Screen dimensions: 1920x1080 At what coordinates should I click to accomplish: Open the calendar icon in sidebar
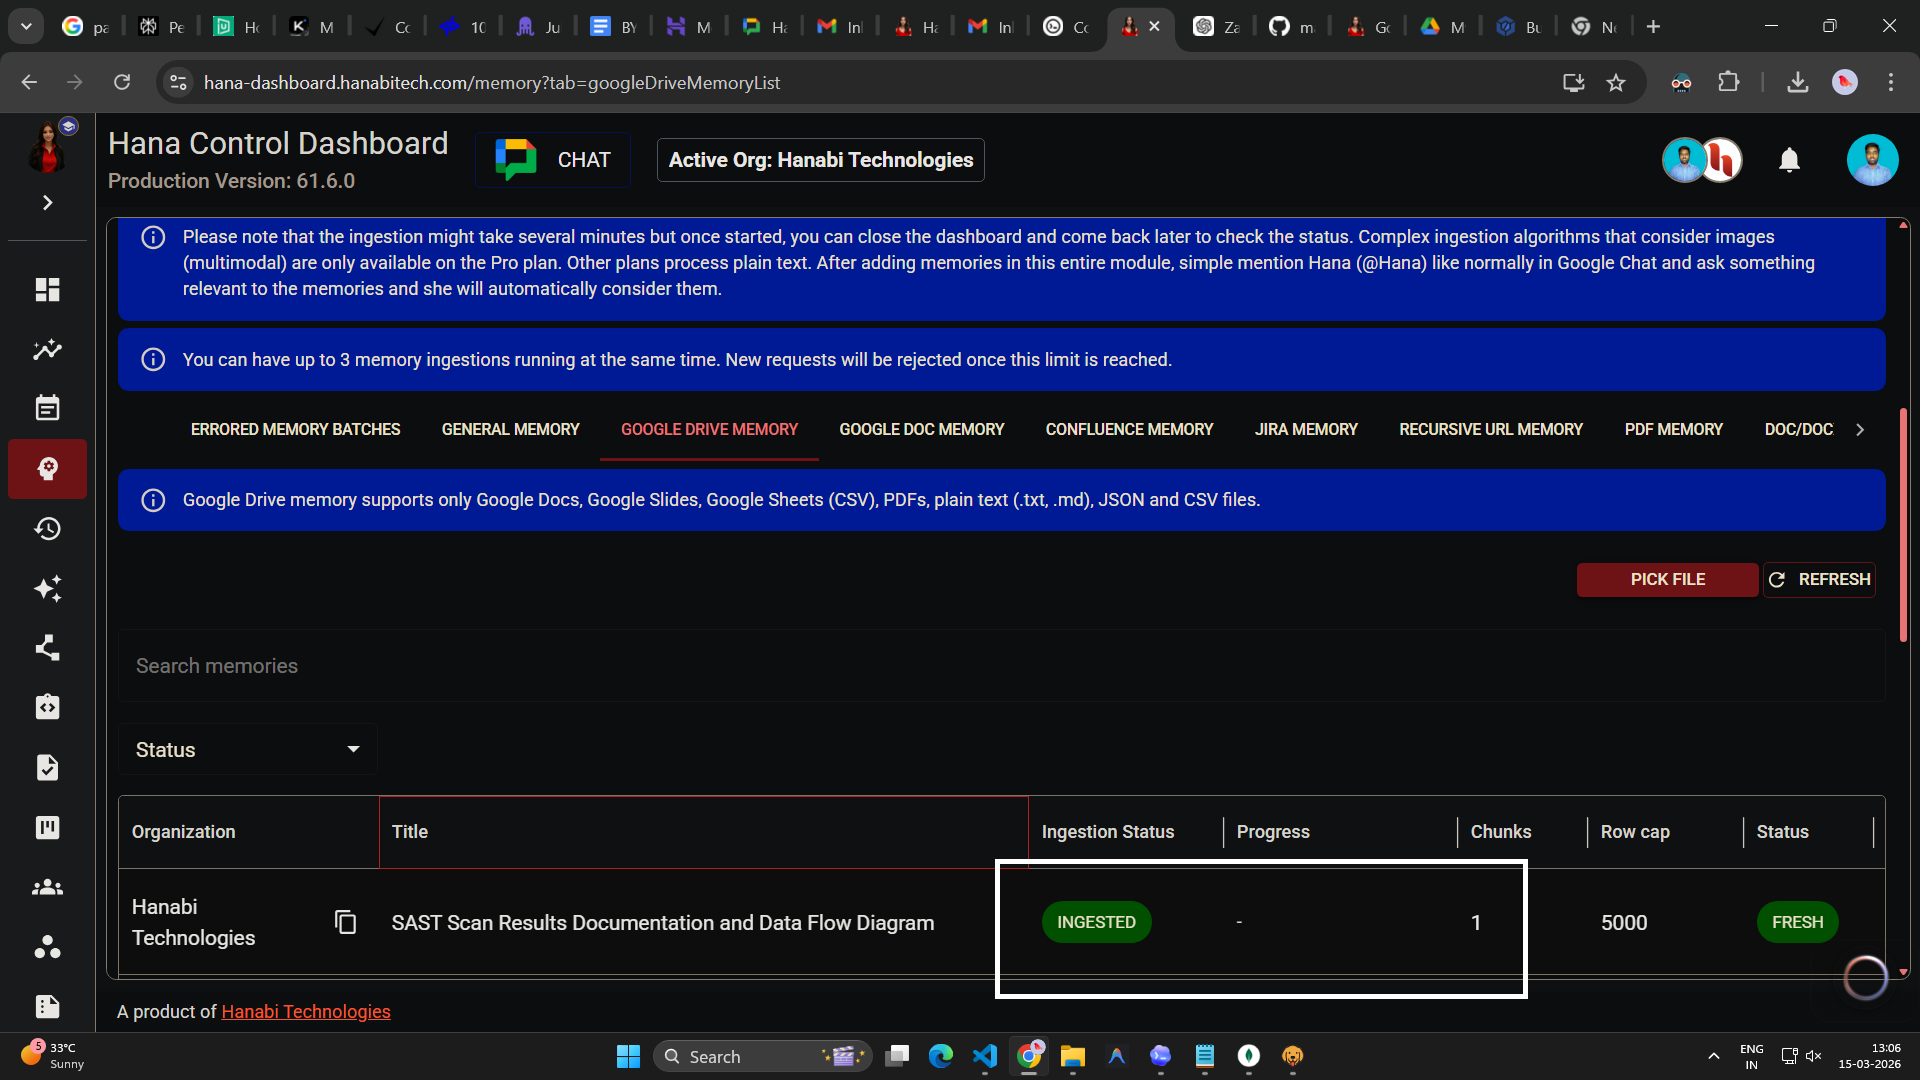tap(47, 408)
